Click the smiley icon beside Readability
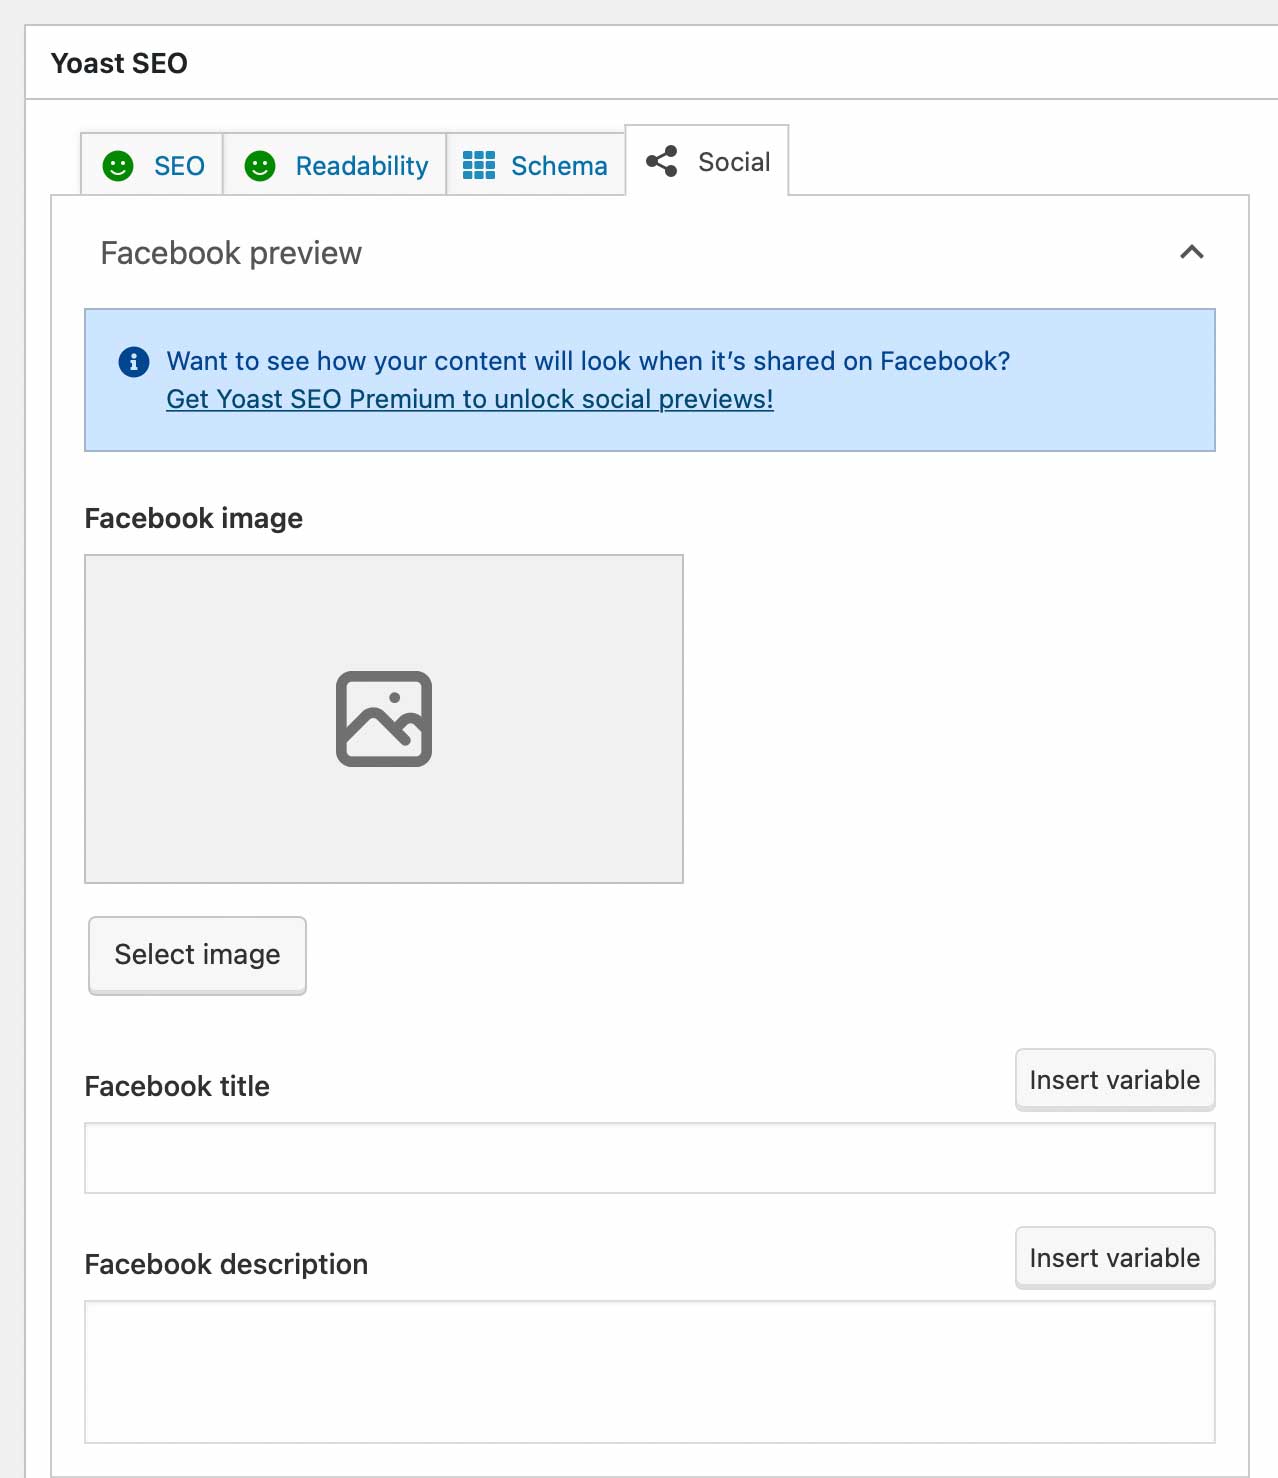 (260, 165)
